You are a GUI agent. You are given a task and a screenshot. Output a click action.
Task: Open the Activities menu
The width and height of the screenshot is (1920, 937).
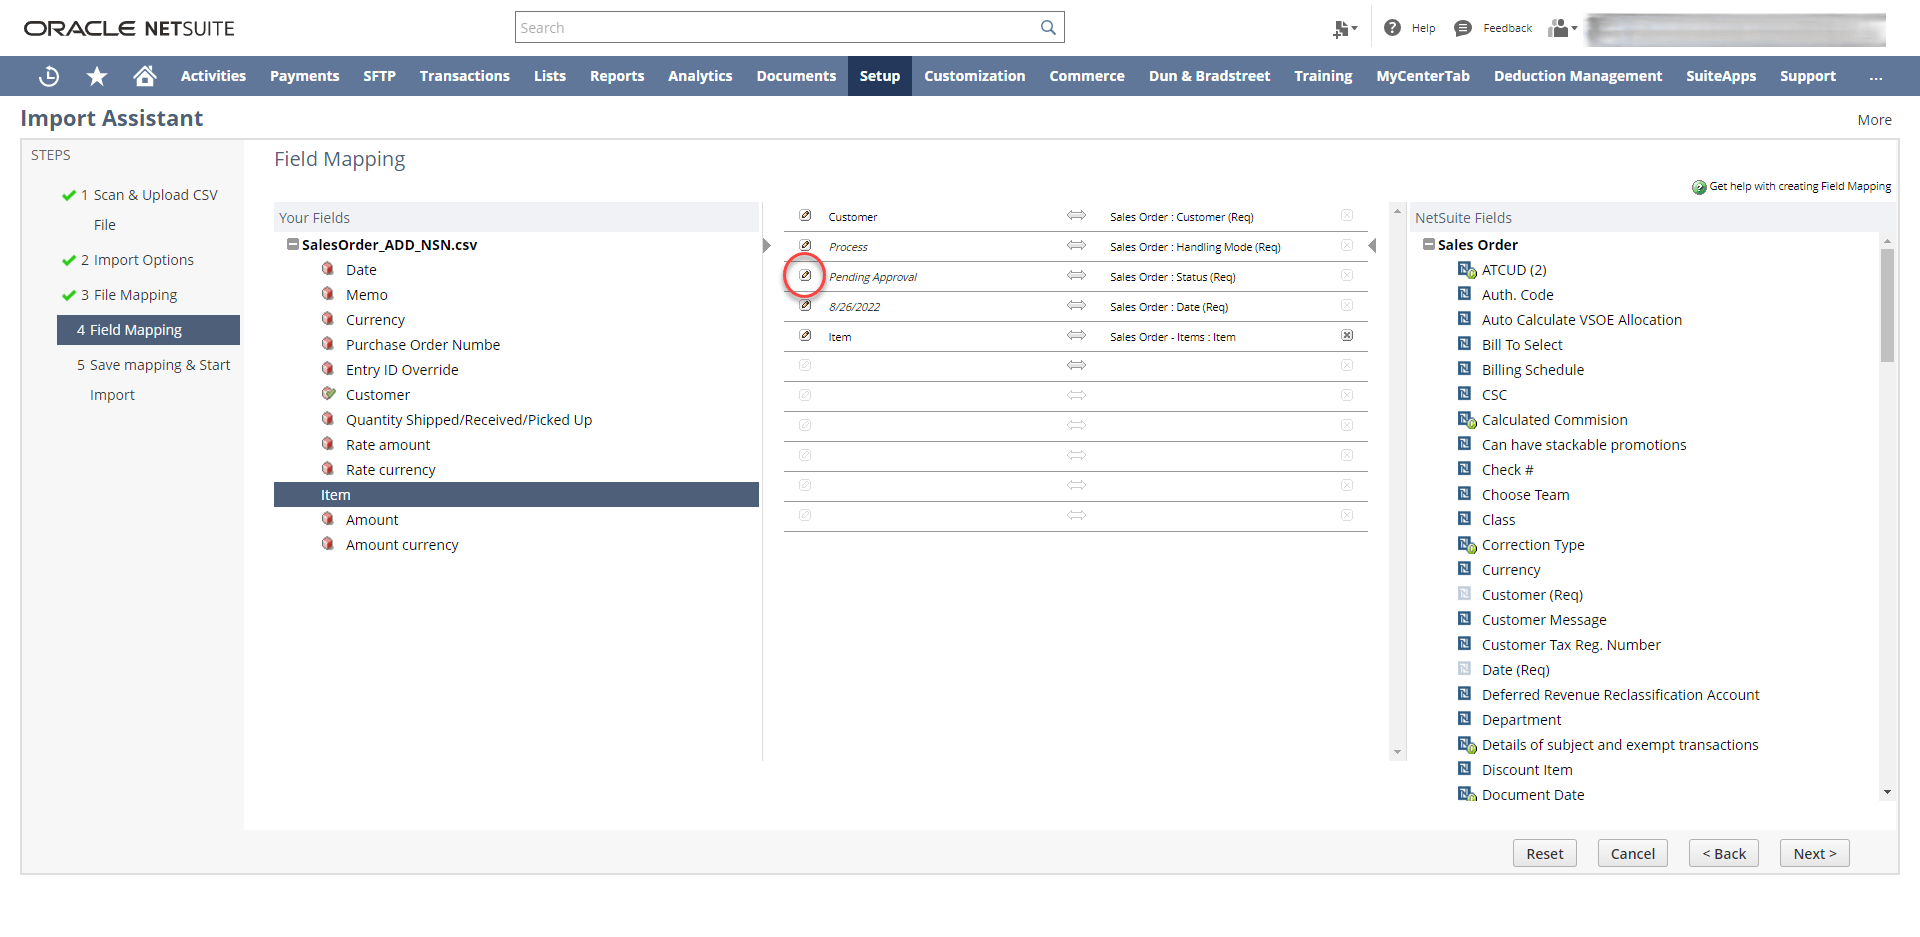click(x=213, y=76)
